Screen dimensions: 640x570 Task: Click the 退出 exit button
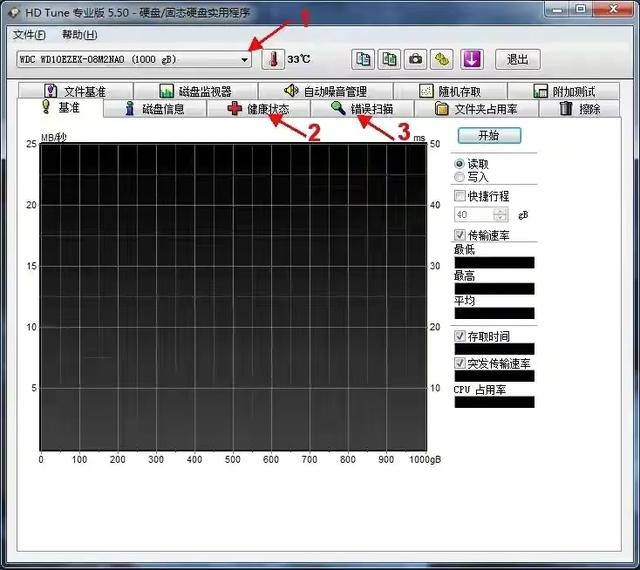(x=517, y=59)
